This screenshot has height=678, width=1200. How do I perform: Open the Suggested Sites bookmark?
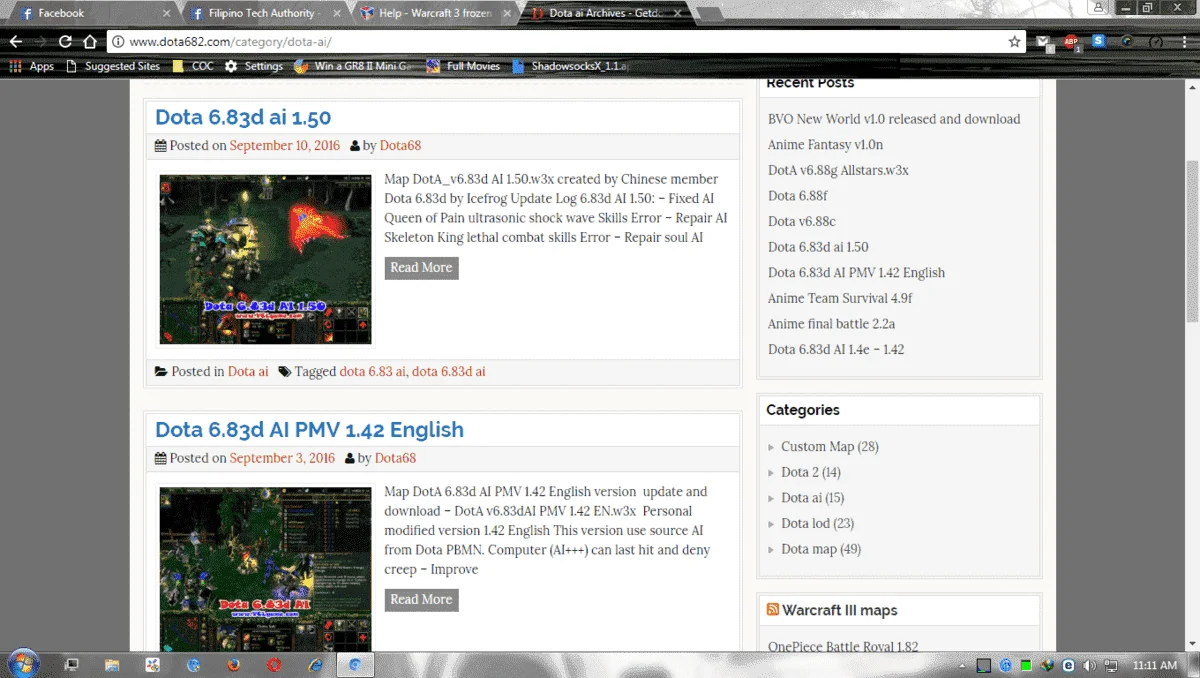pos(113,66)
